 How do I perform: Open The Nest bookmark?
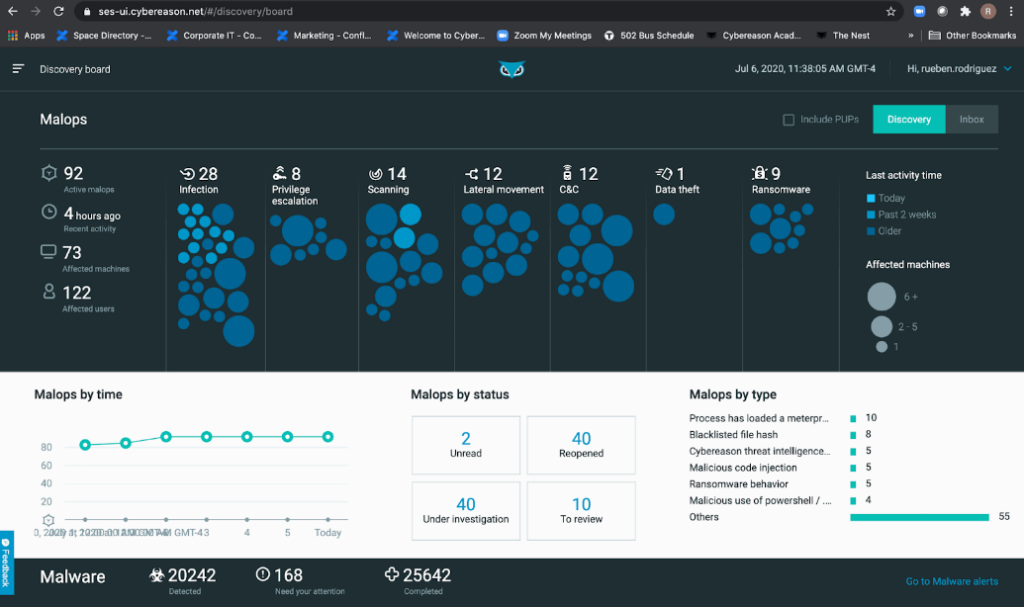point(843,35)
